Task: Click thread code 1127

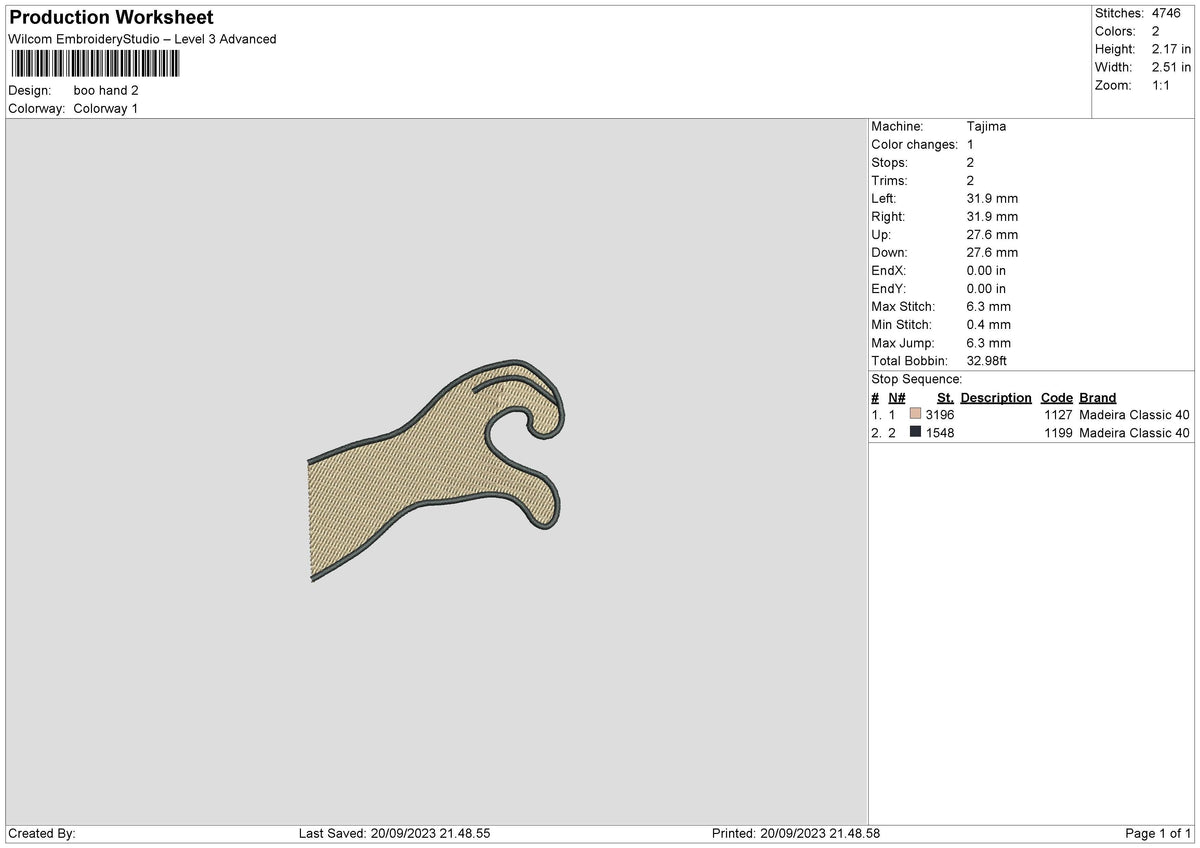Action: pos(1058,415)
